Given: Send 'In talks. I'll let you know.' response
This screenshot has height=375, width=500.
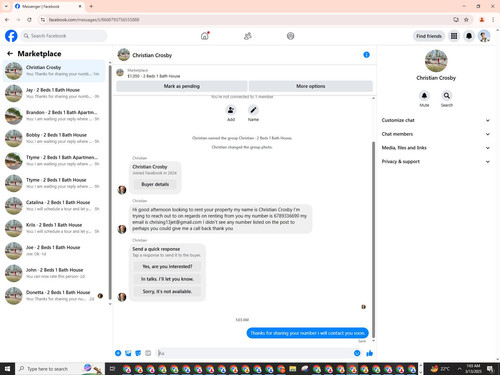Looking at the screenshot, I should click(x=167, y=279).
